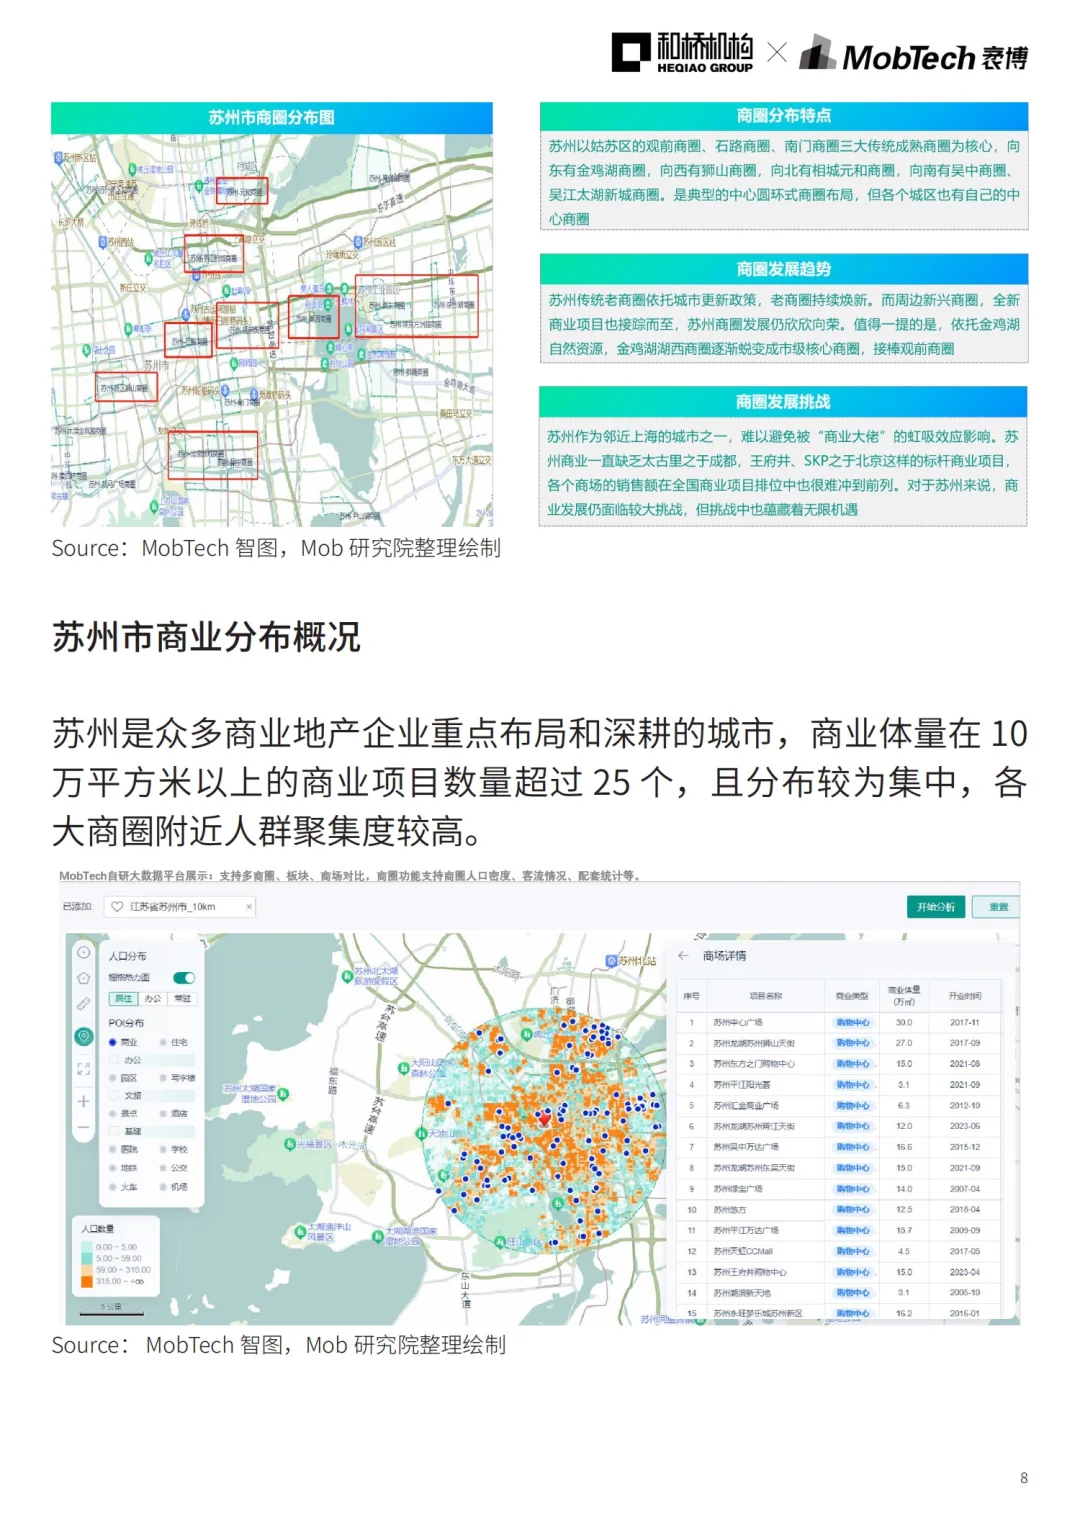The width and height of the screenshot is (1080, 1527).
Task: Check the 办公 category checkbox
Action: [x=113, y=1060]
